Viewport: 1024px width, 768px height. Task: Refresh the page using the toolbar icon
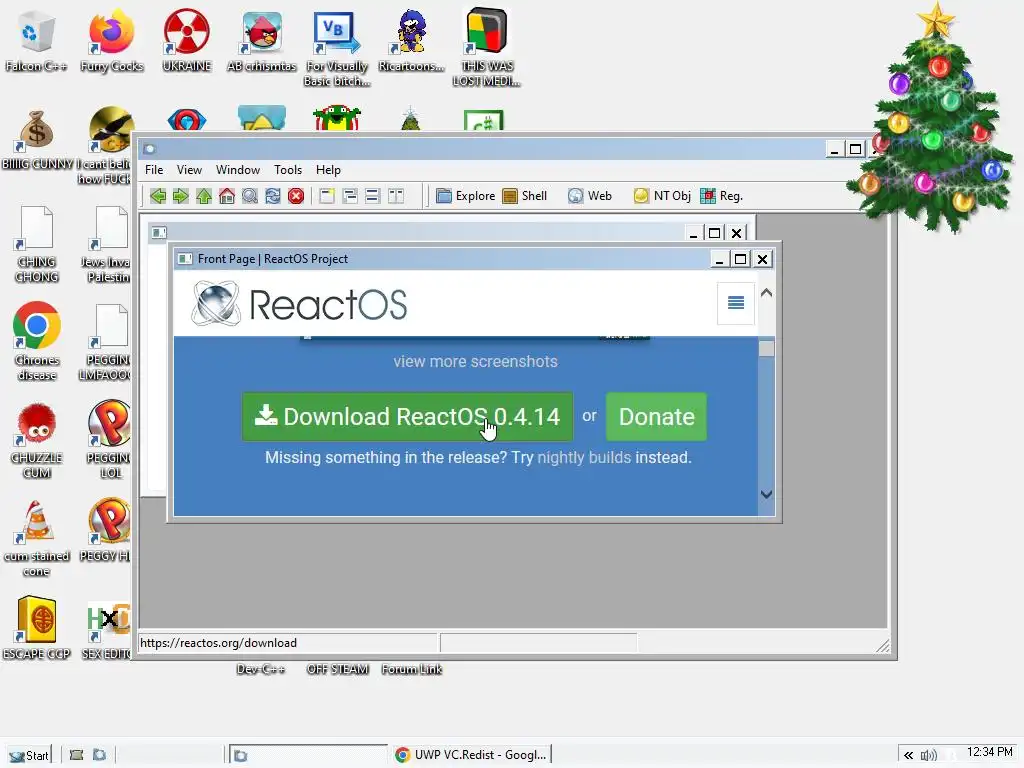[272, 196]
